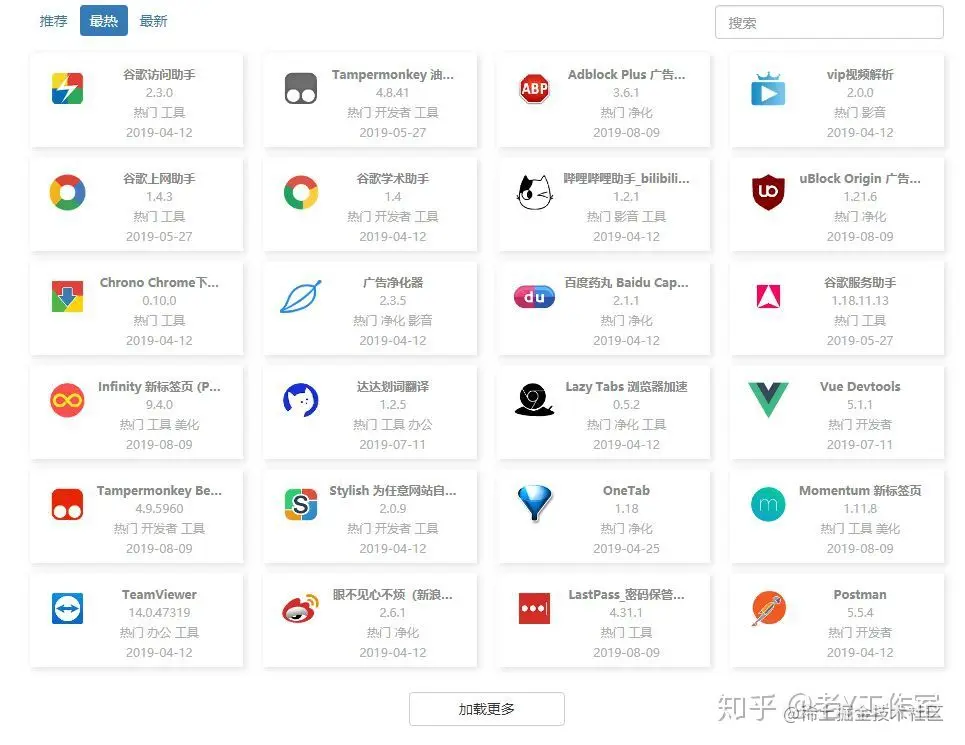The image size is (965, 745).
Task: Click the 热门 影音 工具 tags
Action: pyautogui.click(x=626, y=217)
